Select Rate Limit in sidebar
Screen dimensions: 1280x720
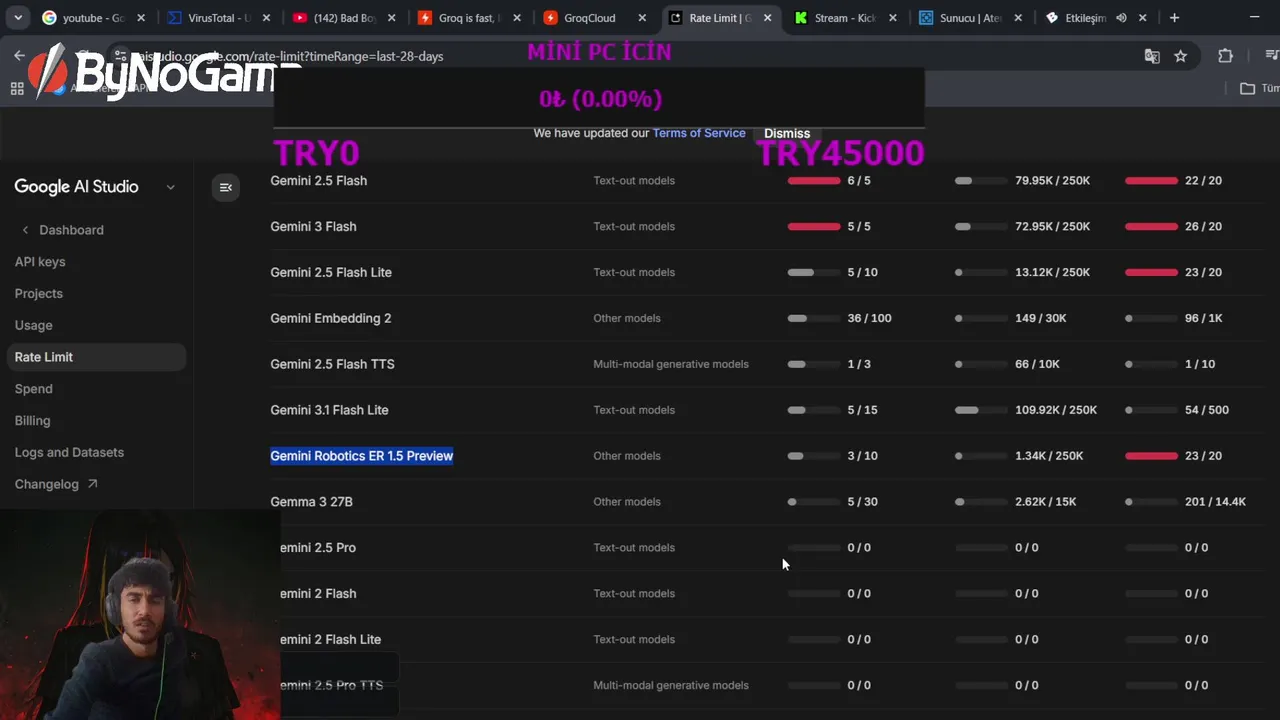96,357
